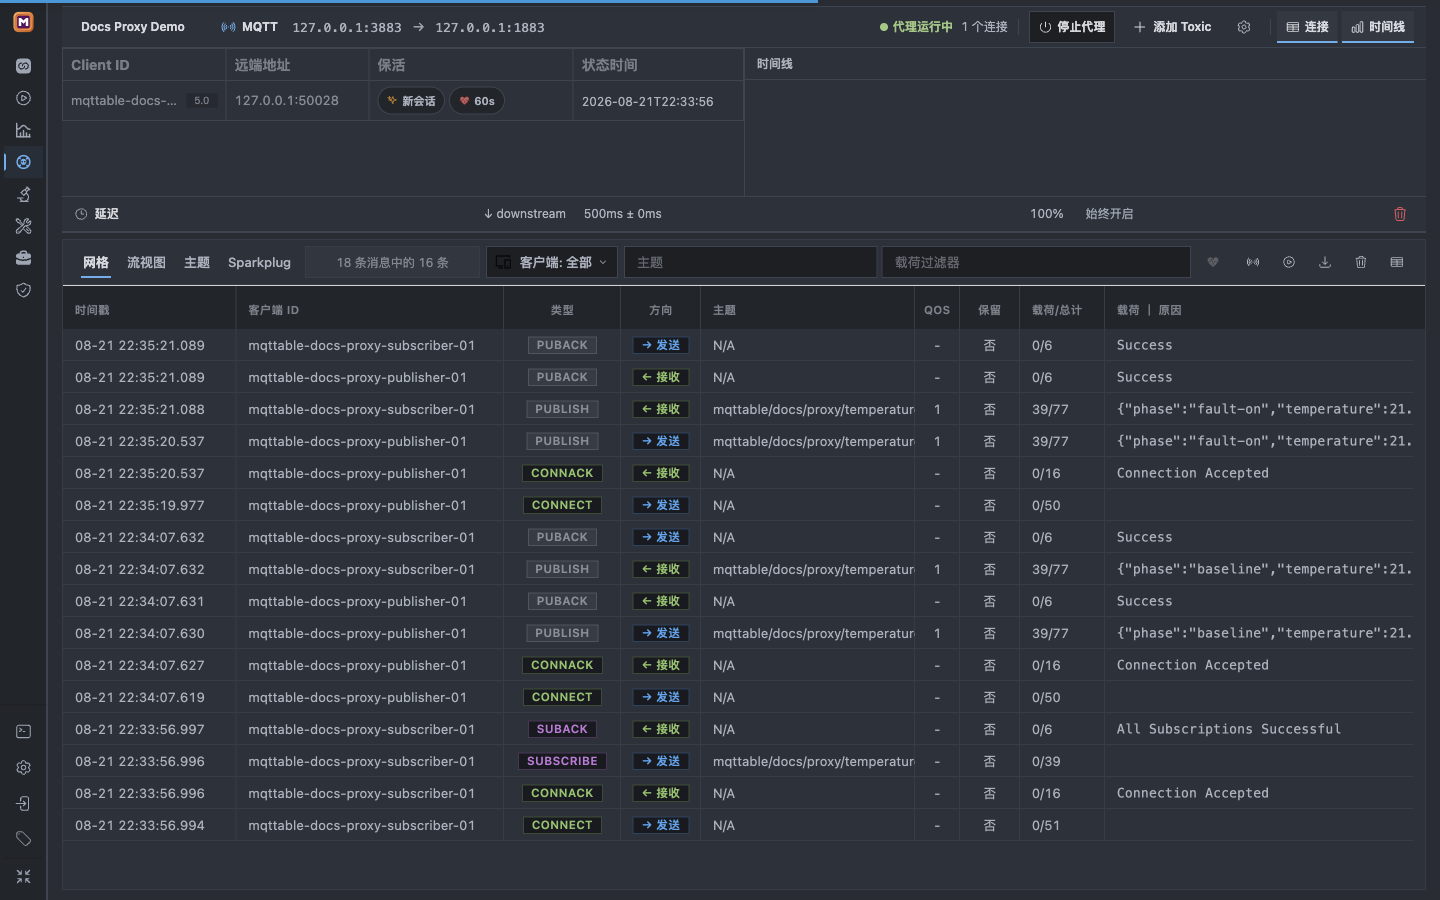Open the chart analytics icon in sidebar
Screen dimensions: 1440x900
click(23, 130)
